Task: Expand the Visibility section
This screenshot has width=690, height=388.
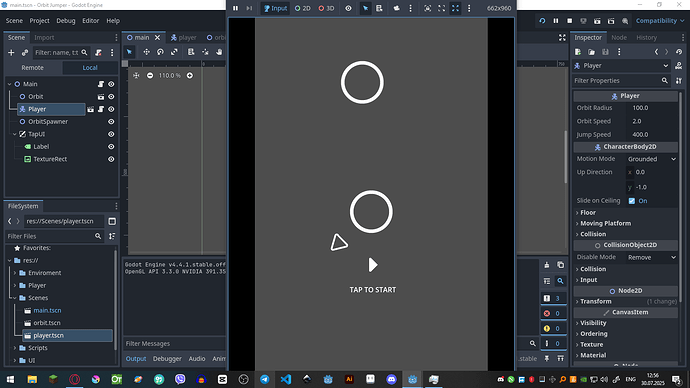Action: (x=593, y=323)
